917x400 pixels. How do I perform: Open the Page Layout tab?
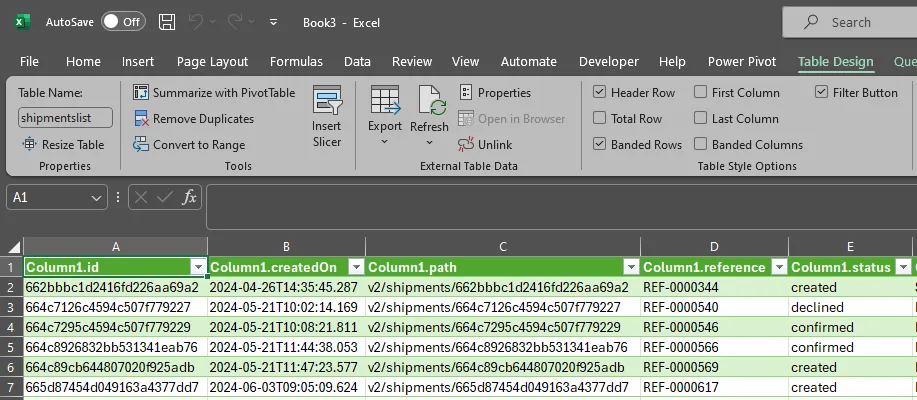[x=212, y=61]
